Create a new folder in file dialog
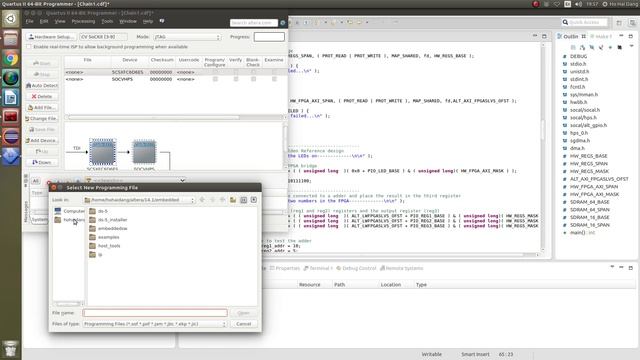 (x=233, y=200)
